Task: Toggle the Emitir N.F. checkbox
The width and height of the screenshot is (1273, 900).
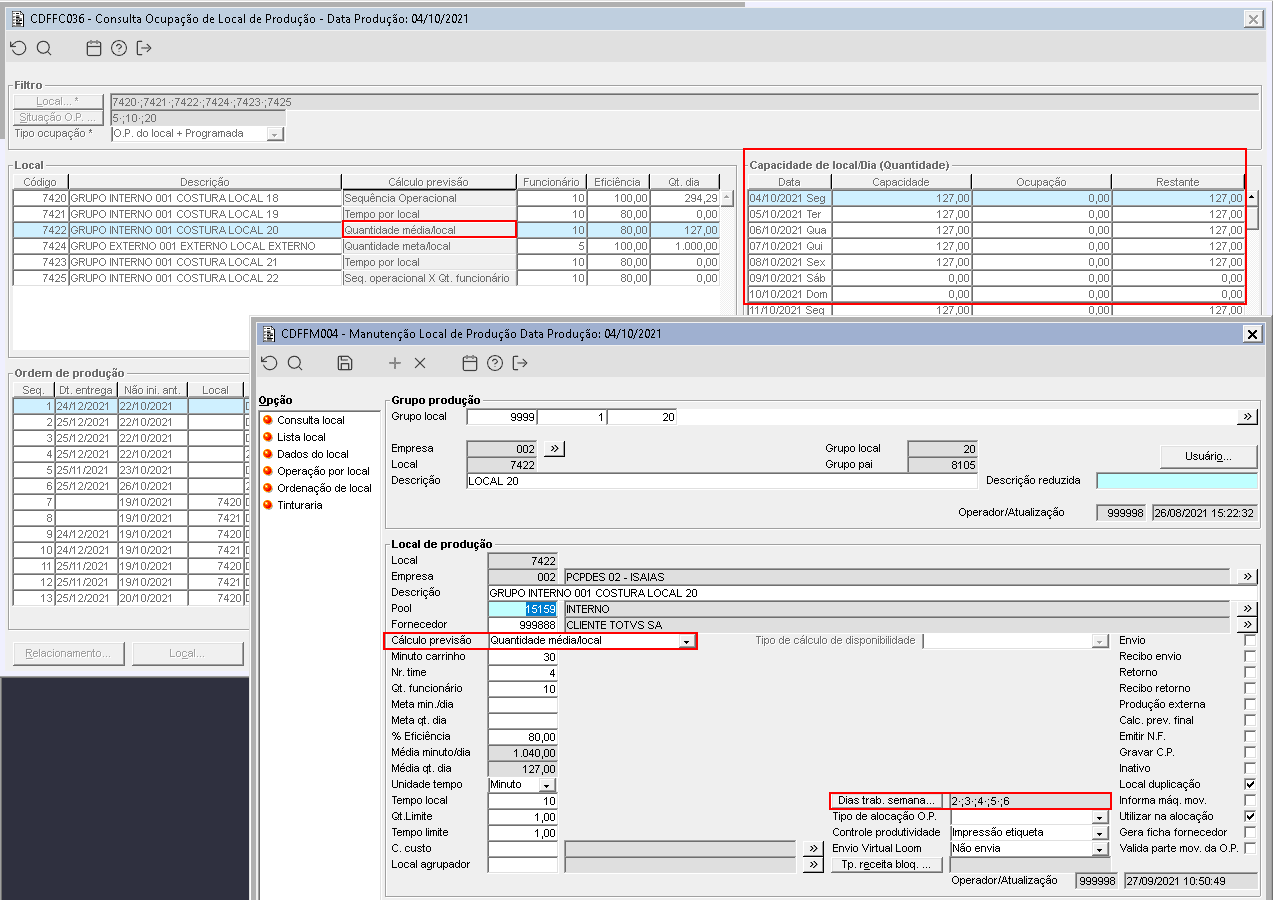Action: 1250,736
